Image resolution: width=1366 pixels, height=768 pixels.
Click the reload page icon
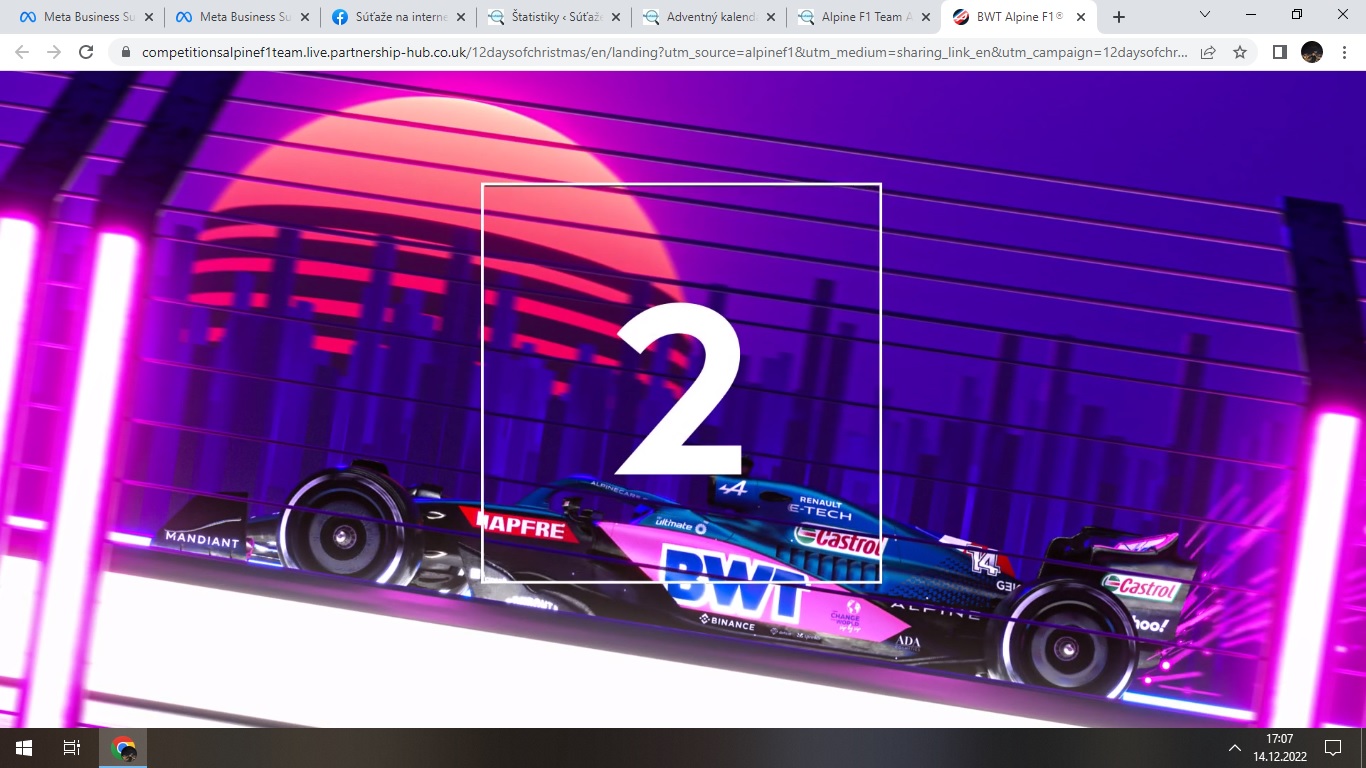pos(86,53)
